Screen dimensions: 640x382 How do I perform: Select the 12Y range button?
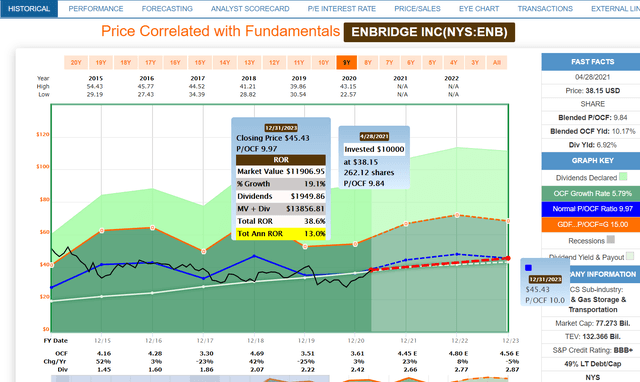(274, 62)
